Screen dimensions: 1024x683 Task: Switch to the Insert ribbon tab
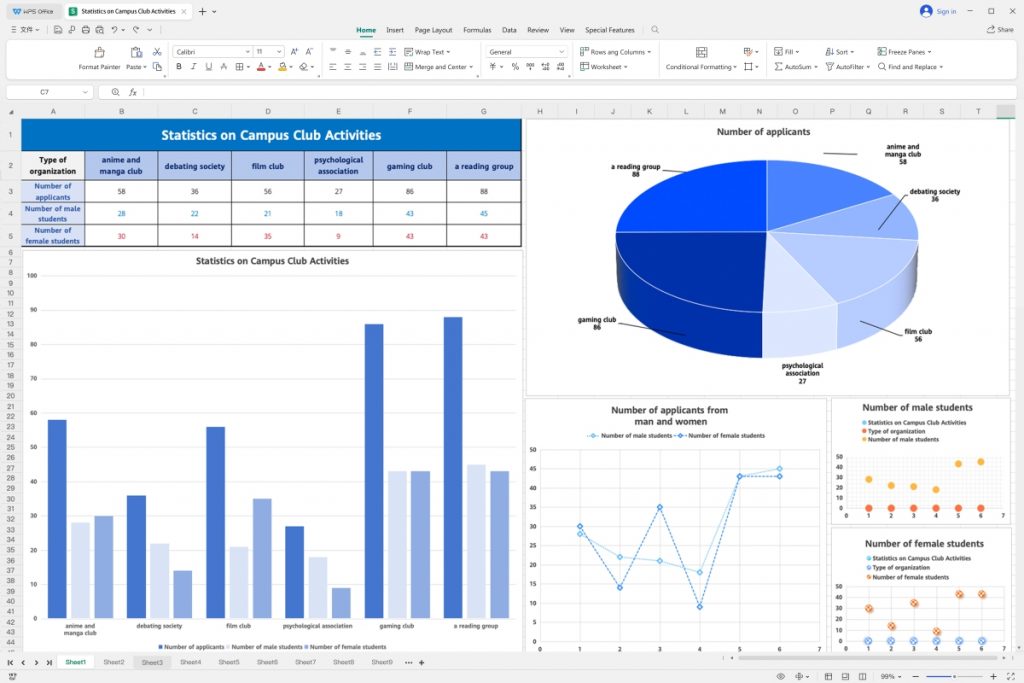point(395,30)
